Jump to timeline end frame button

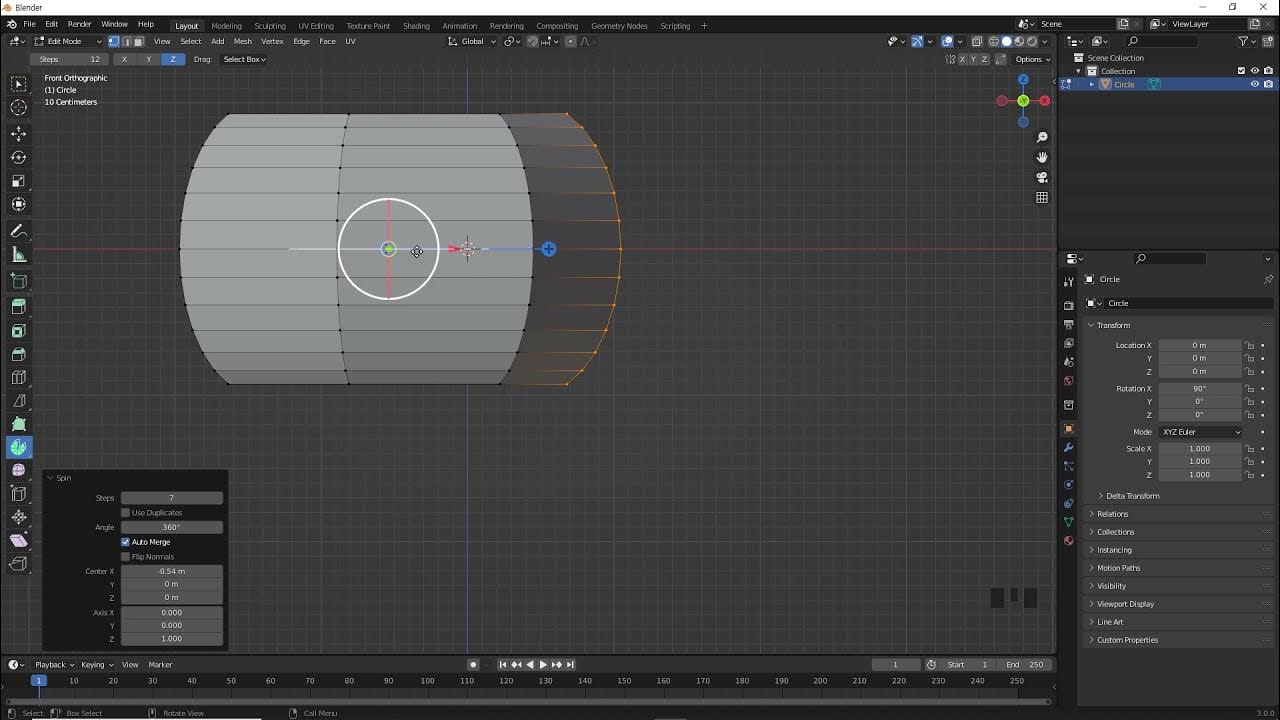click(x=570, y=664)
